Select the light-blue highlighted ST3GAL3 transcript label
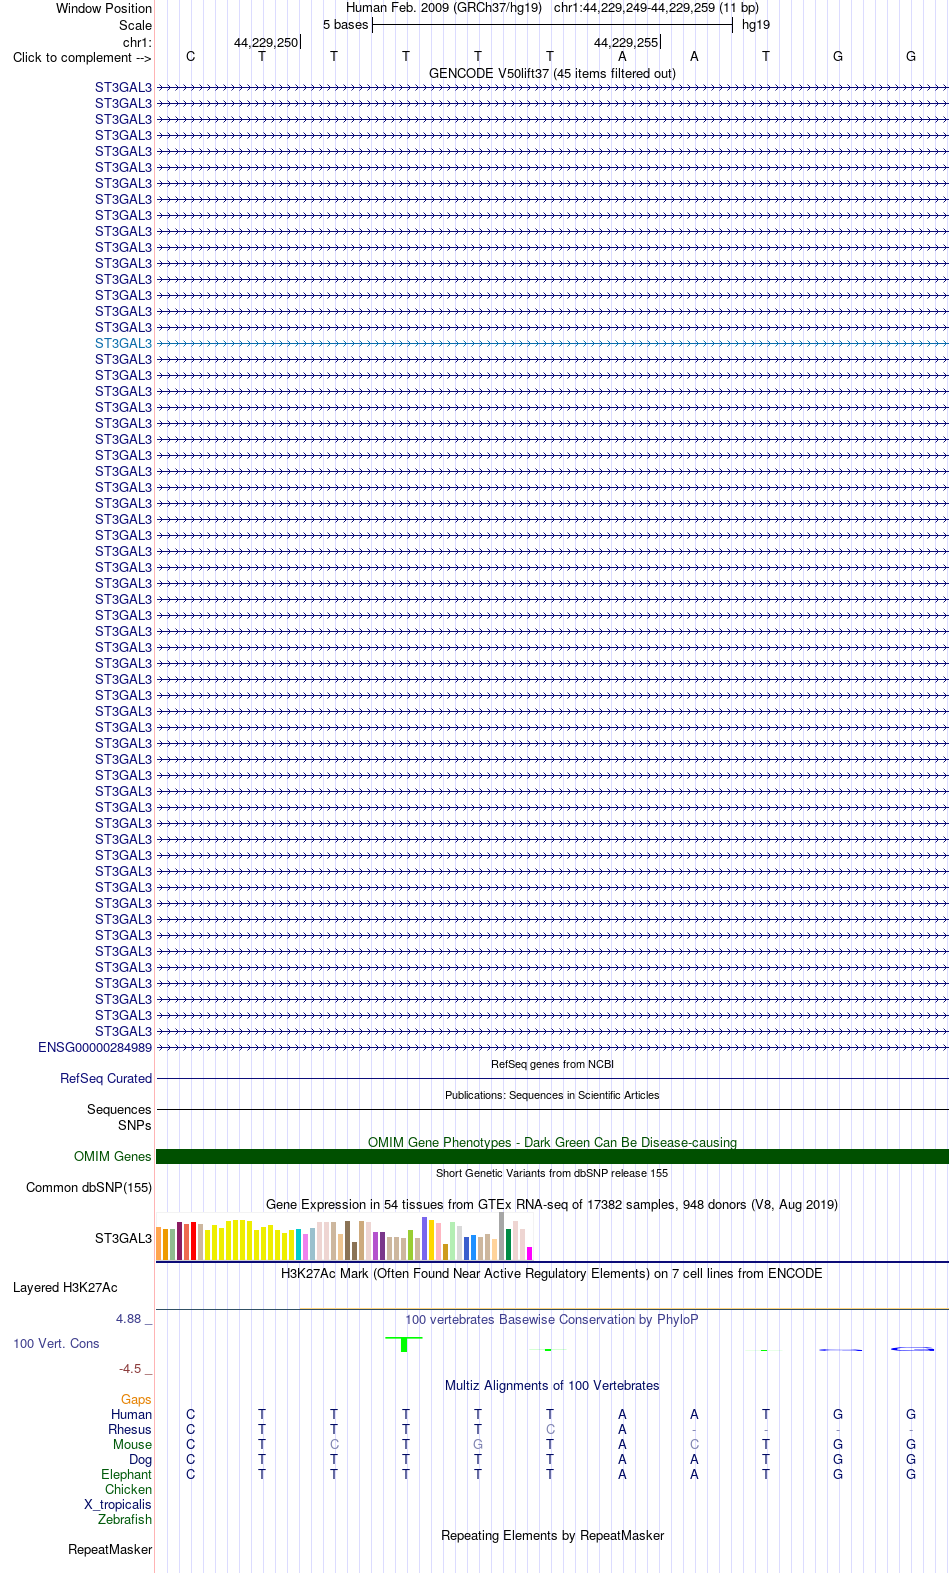Screen dimensions: 950x1573 123,343
